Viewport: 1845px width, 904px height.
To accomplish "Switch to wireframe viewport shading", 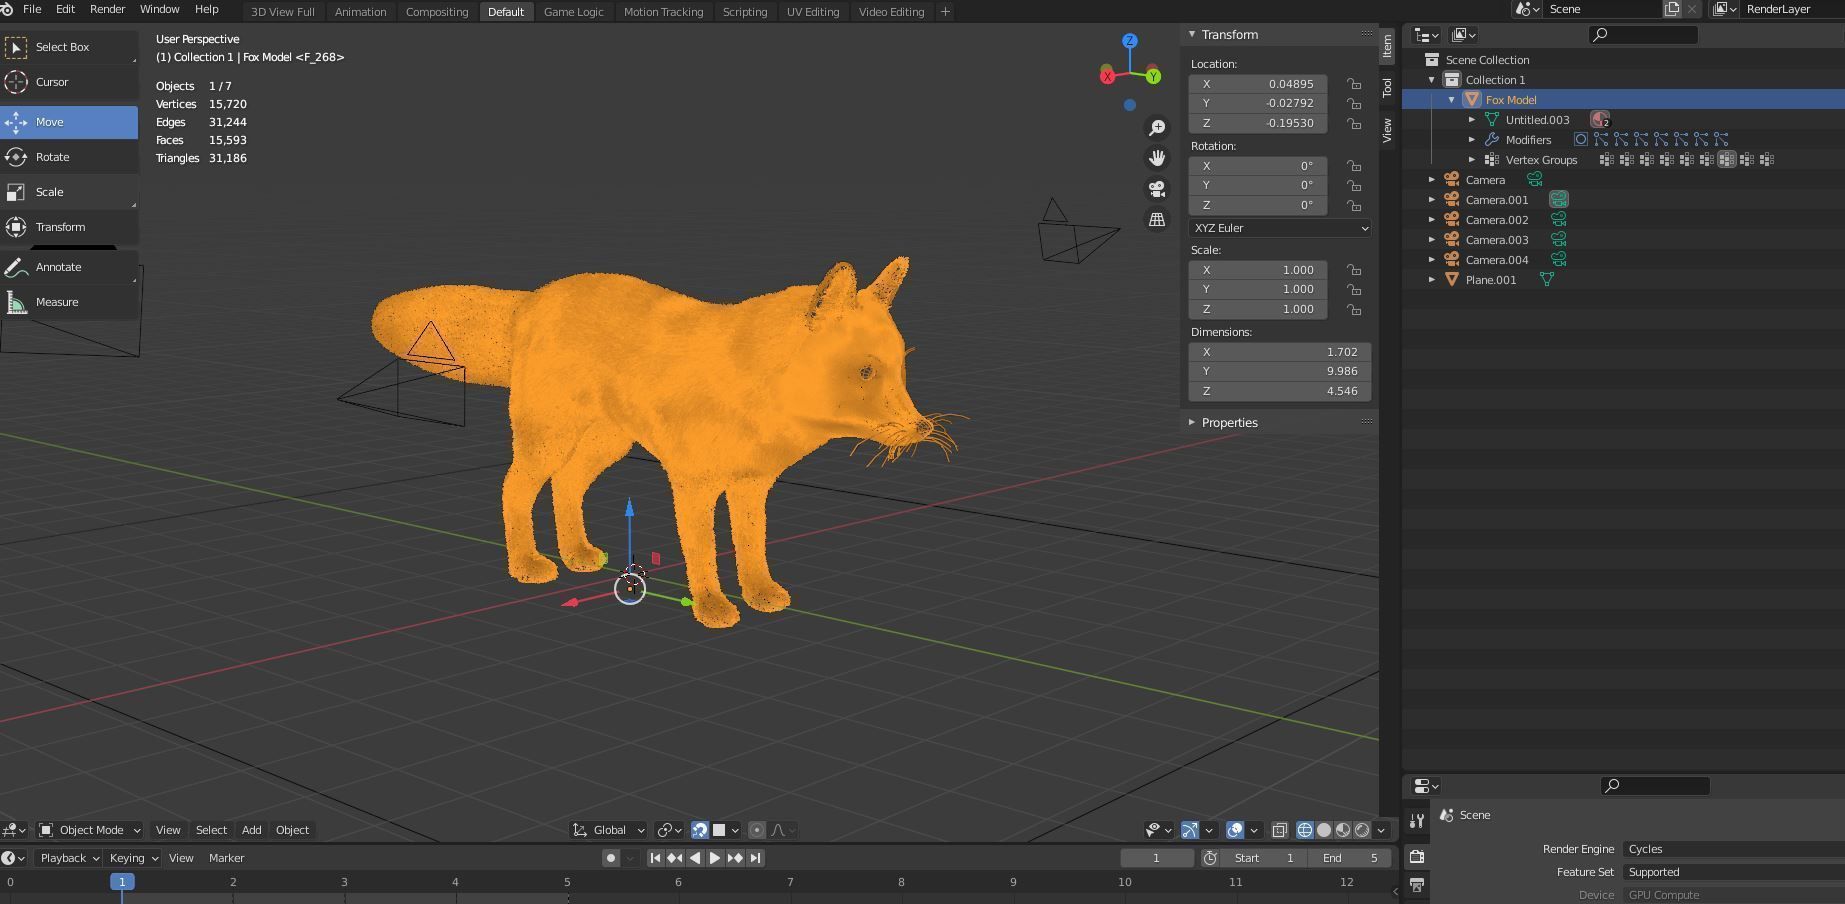I will (x=1305, y=830).
